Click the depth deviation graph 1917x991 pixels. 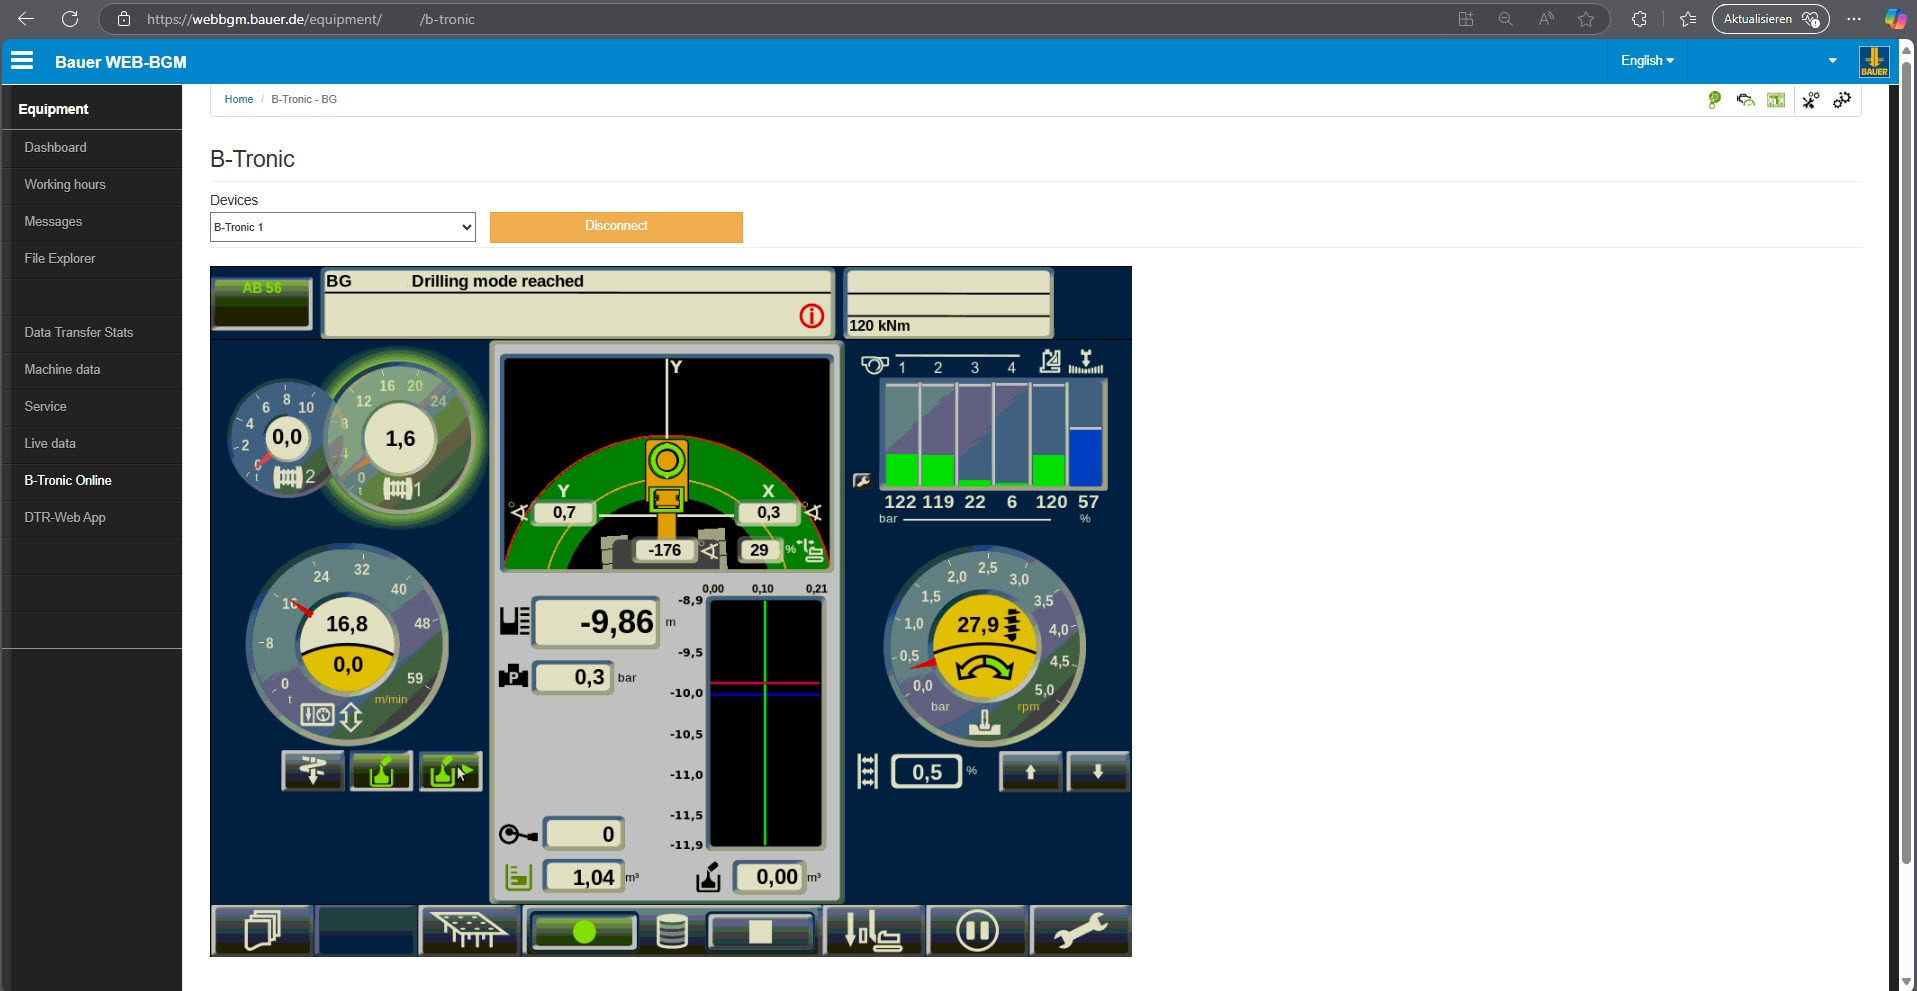pyautogui.click(x=765, y=723)
